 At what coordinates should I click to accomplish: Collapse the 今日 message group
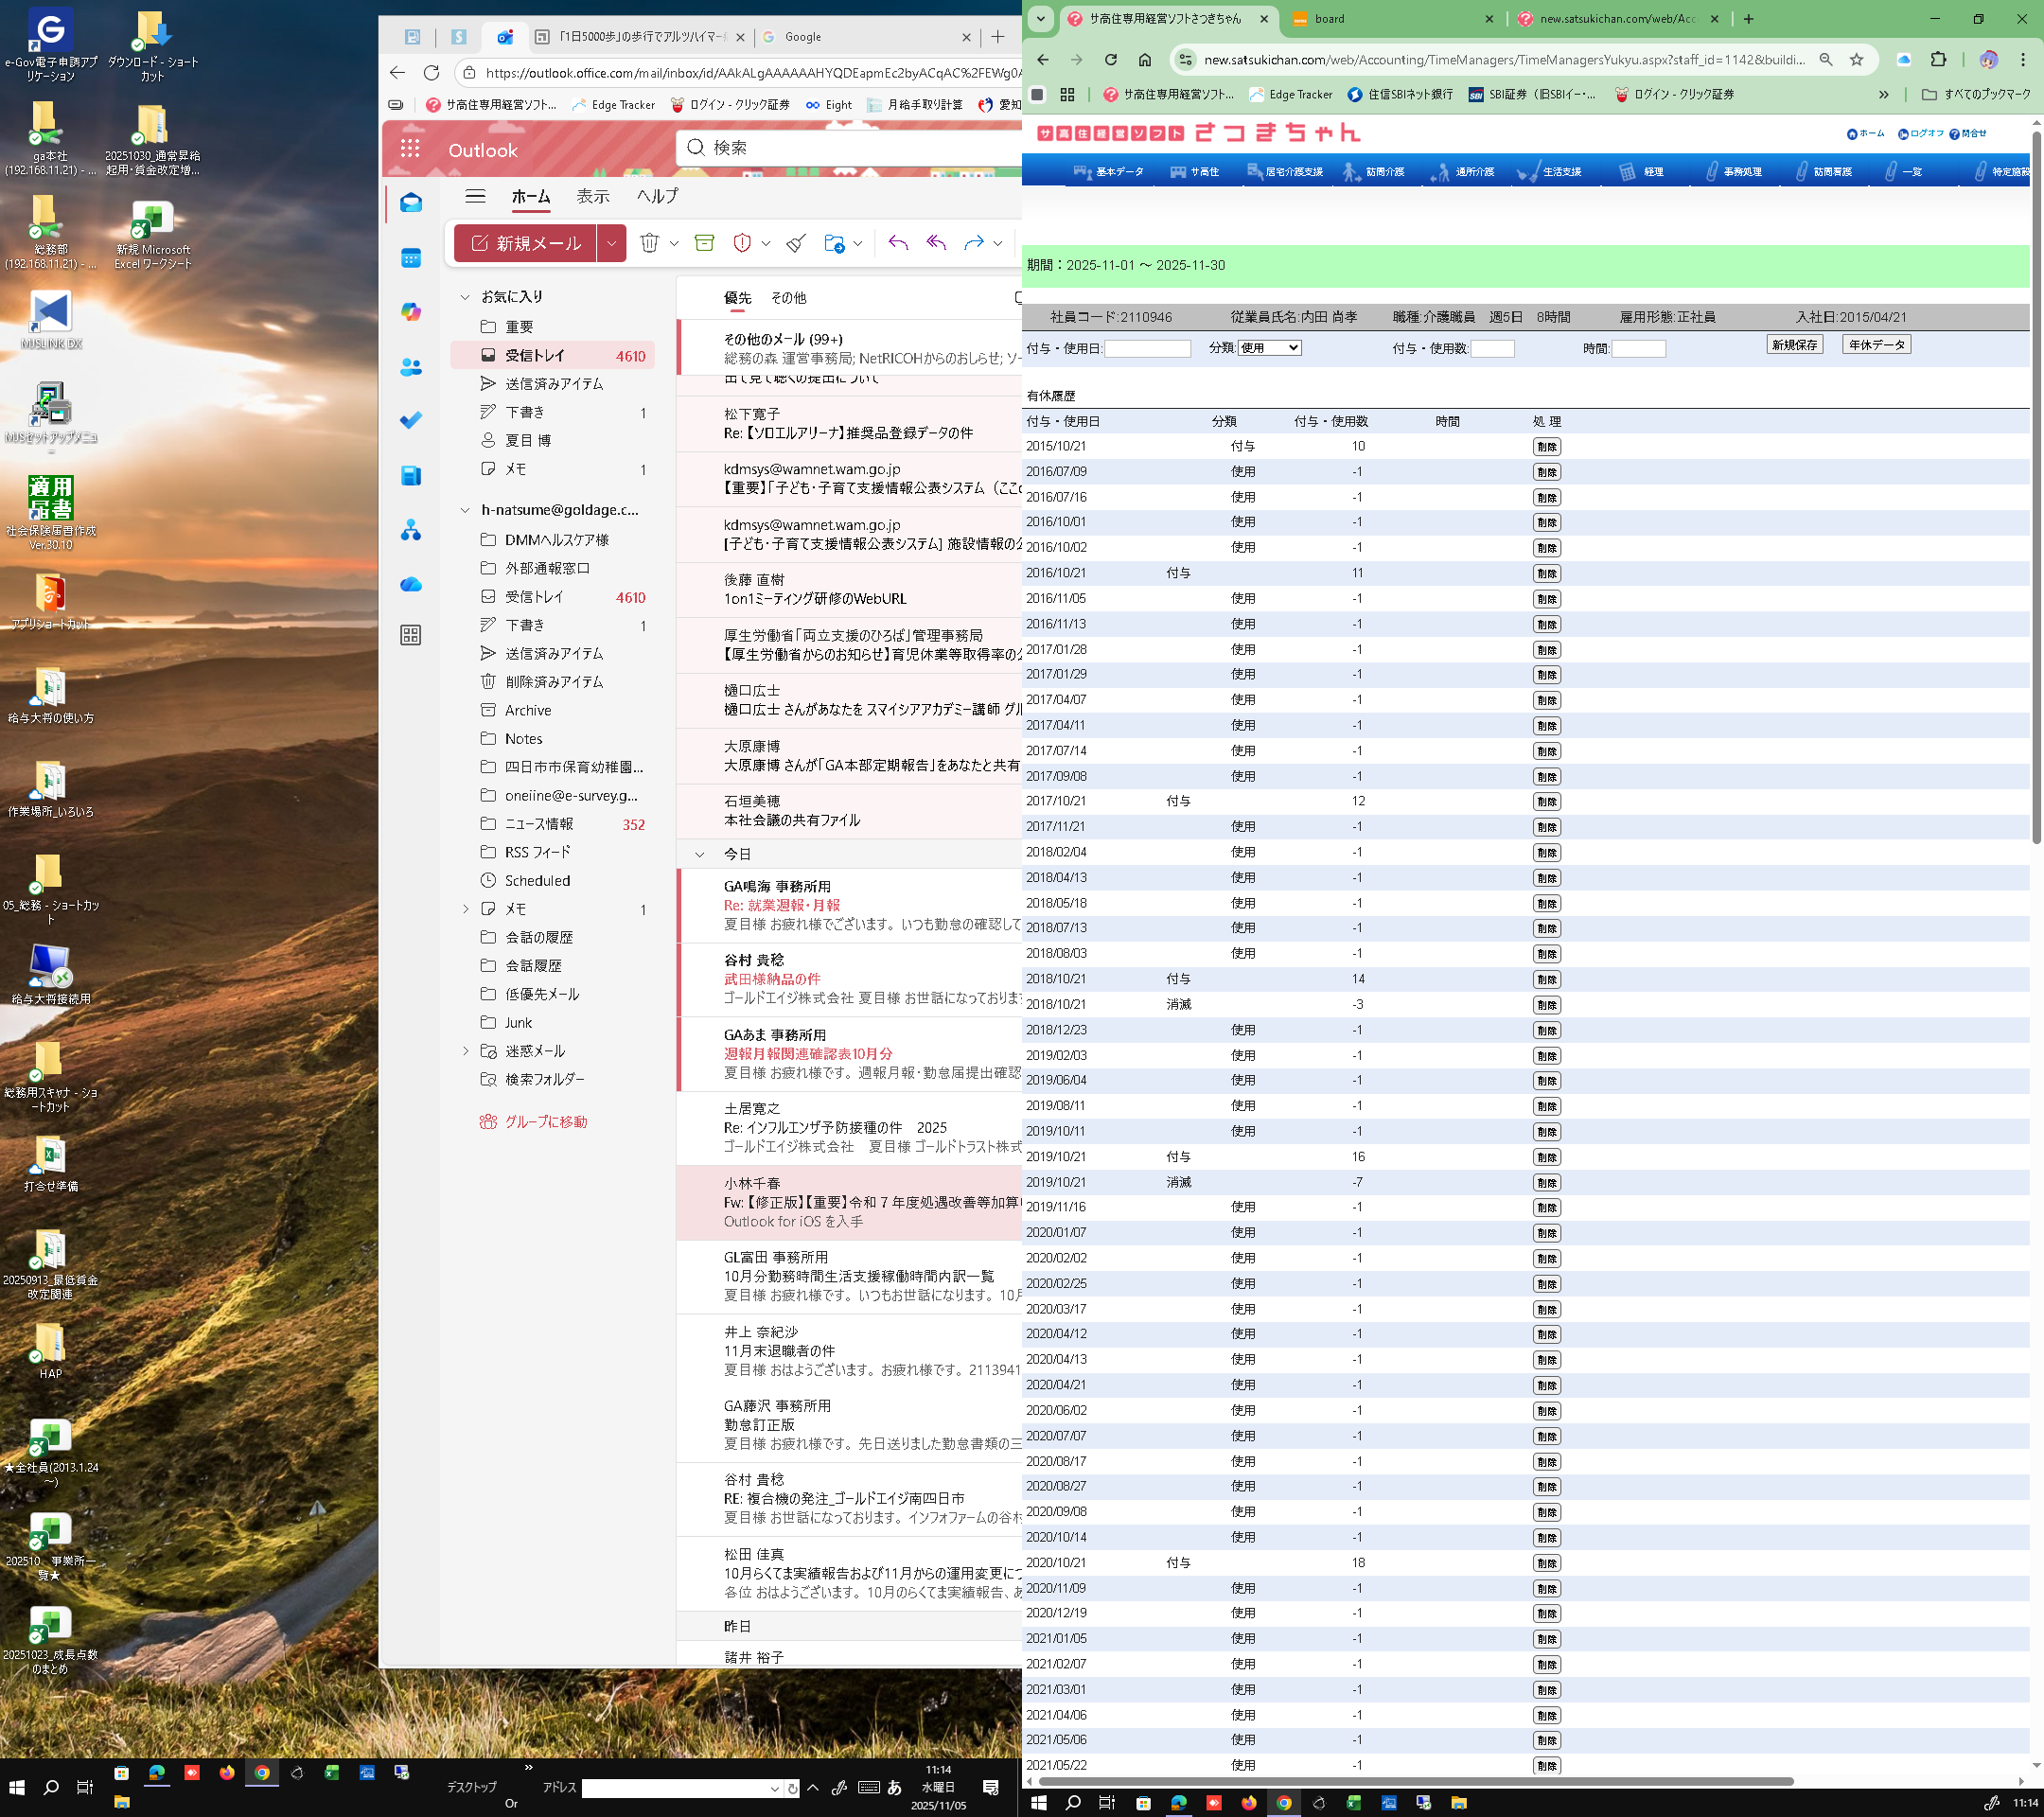click(x=700, y=854)
